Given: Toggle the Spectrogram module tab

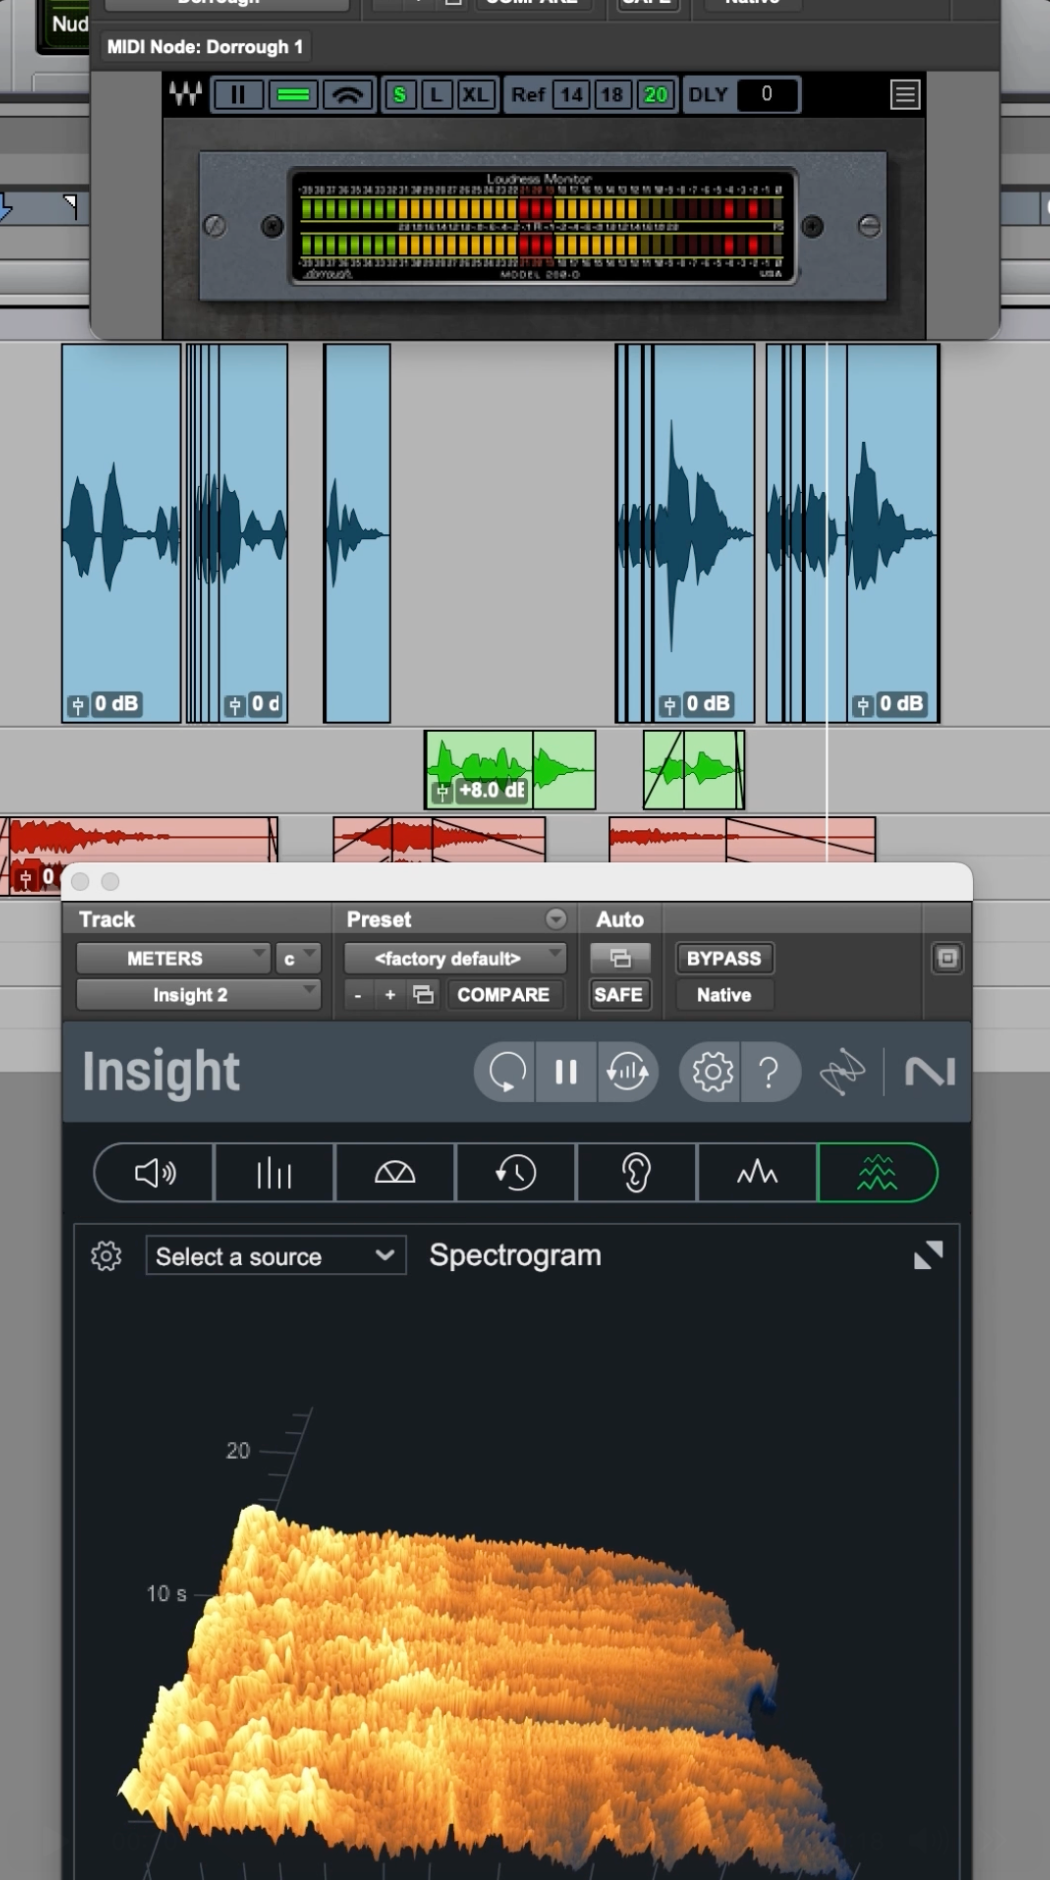Looking at the screenshot, I should coord(877,1172).
